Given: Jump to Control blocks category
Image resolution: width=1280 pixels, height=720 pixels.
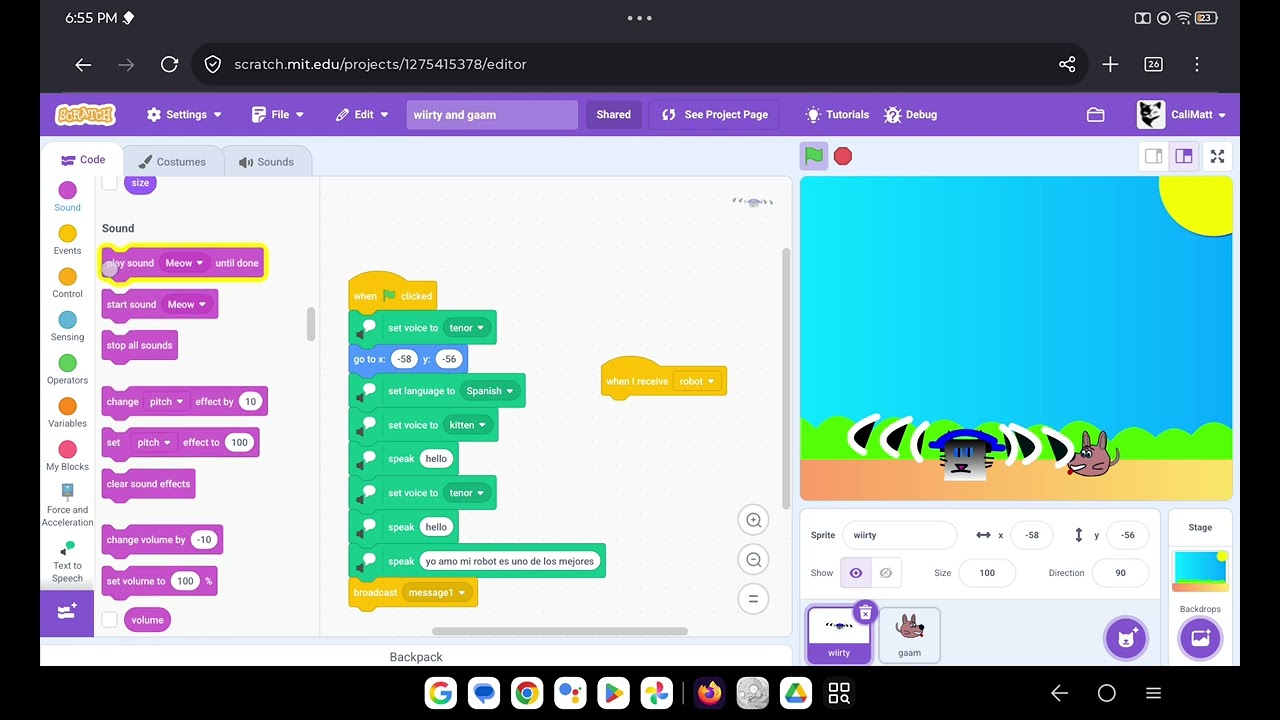Looking at the screenshot, I should coord(67,283).
